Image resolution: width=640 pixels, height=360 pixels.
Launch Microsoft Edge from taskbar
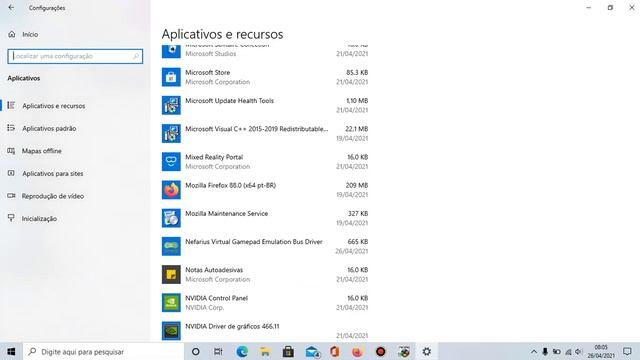click(242, 351)
